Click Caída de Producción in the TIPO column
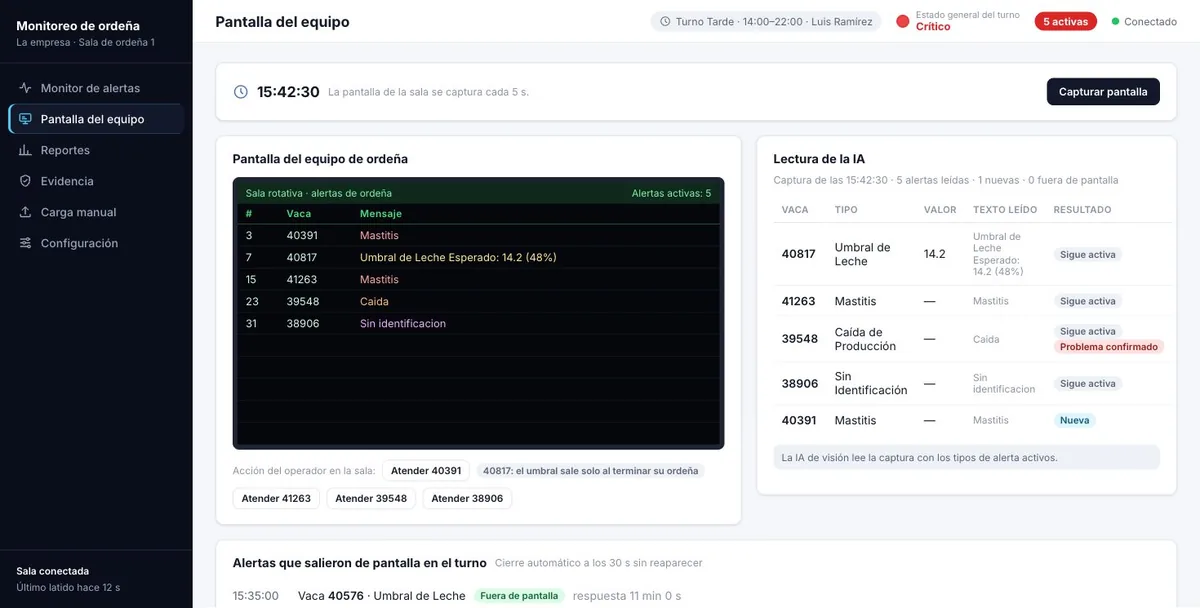1200x608 pixels. [x=865, y=339]
